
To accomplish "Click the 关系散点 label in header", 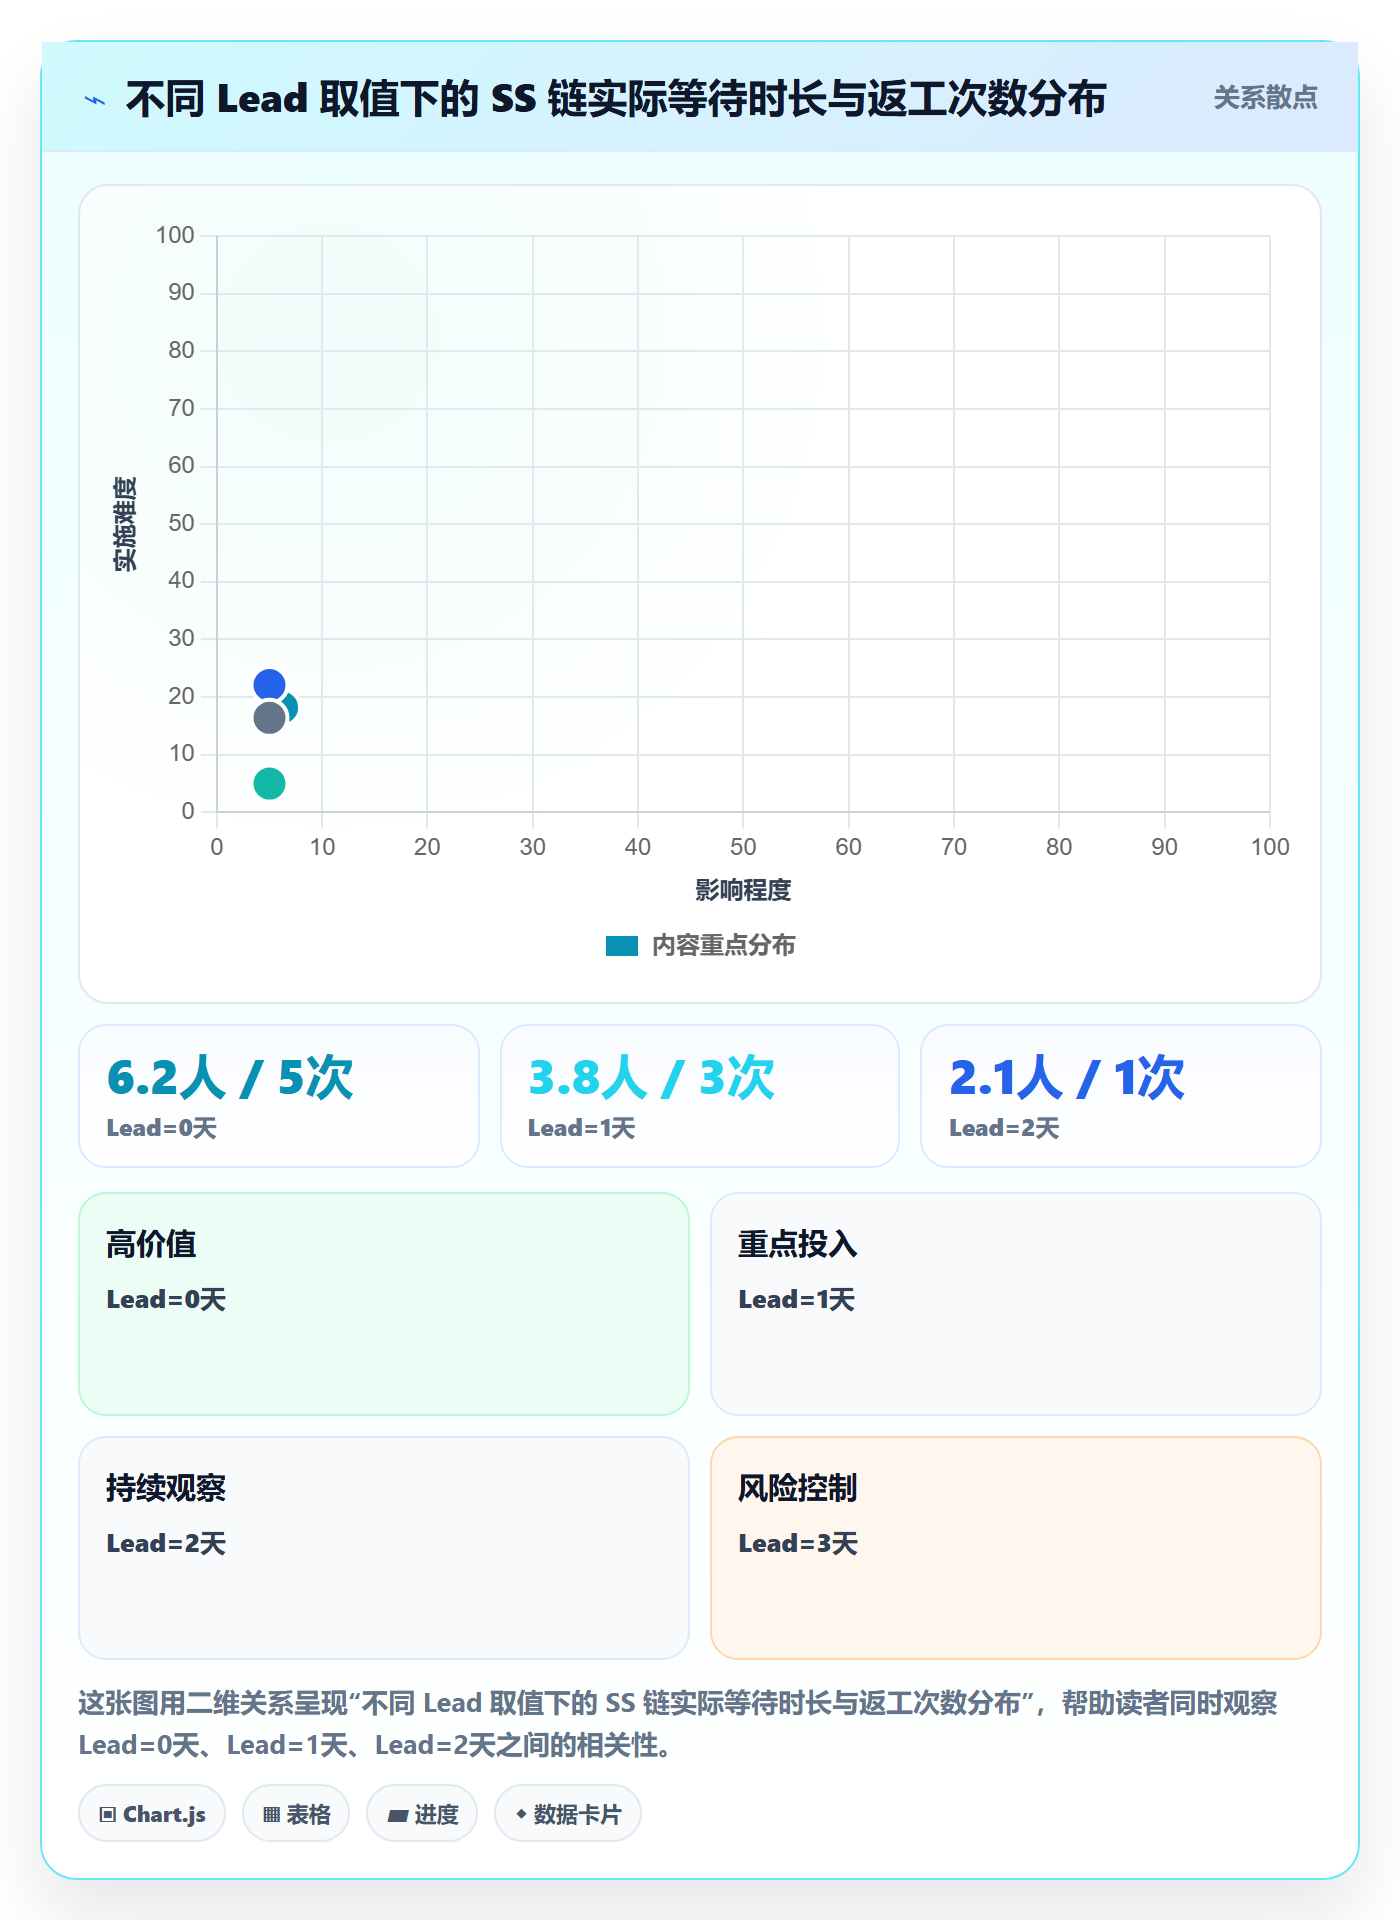I will point(1265,98).
